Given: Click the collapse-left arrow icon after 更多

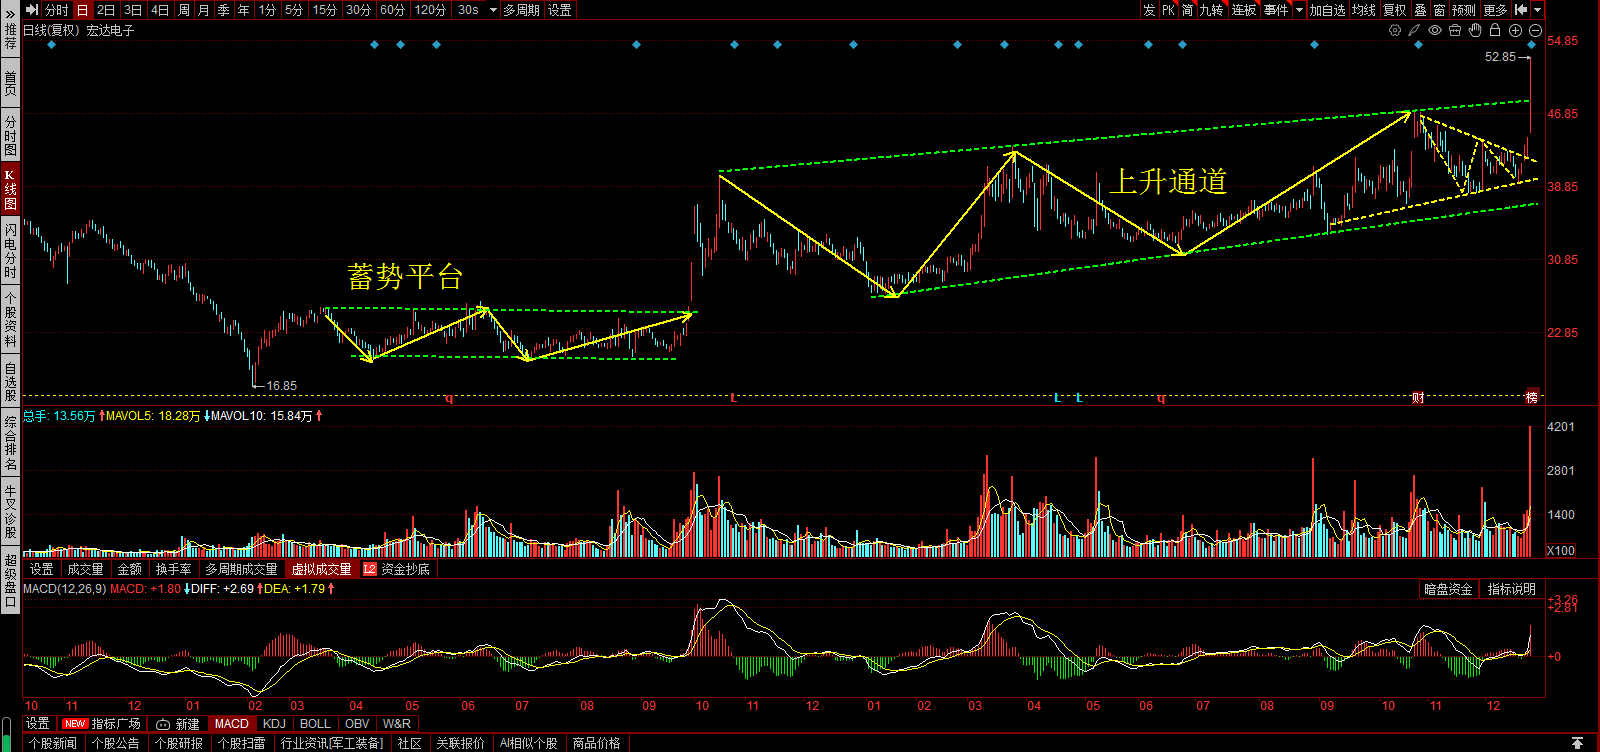Looking at the screenshot, I should [1521, 9].
